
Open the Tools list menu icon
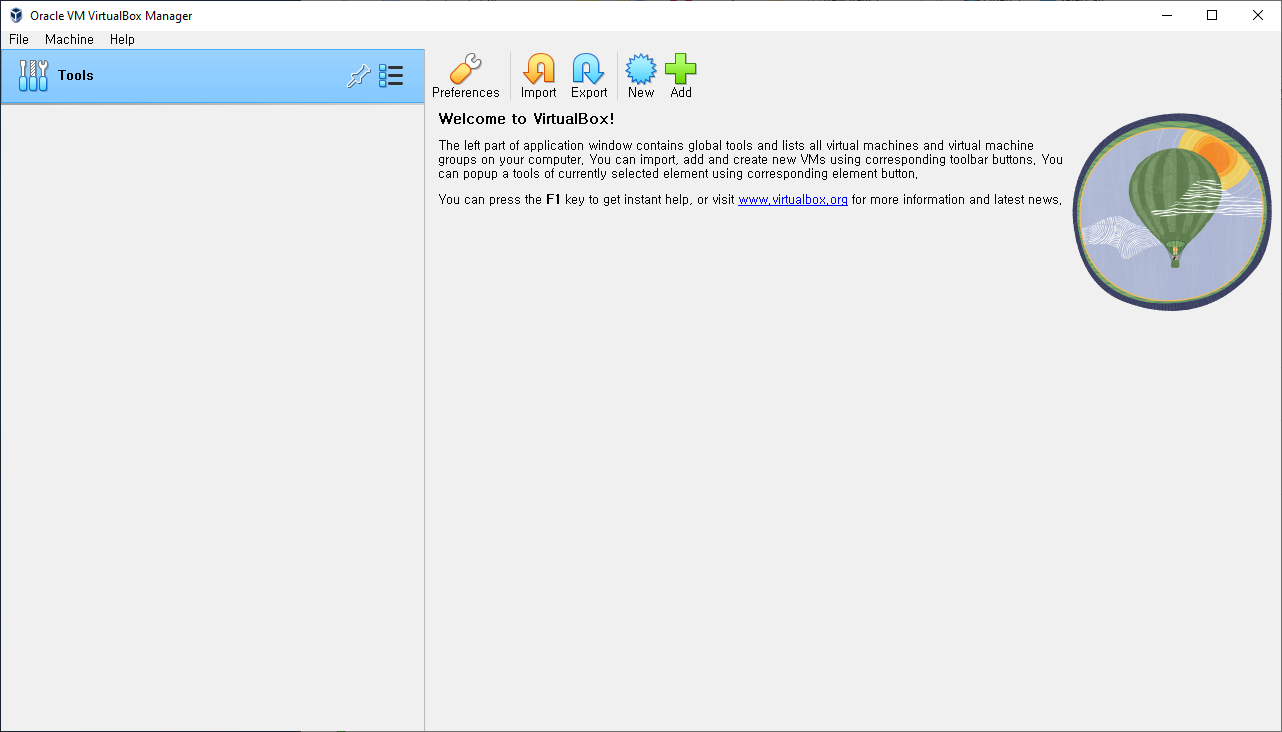pyautogui.click(x=391, y=76)
